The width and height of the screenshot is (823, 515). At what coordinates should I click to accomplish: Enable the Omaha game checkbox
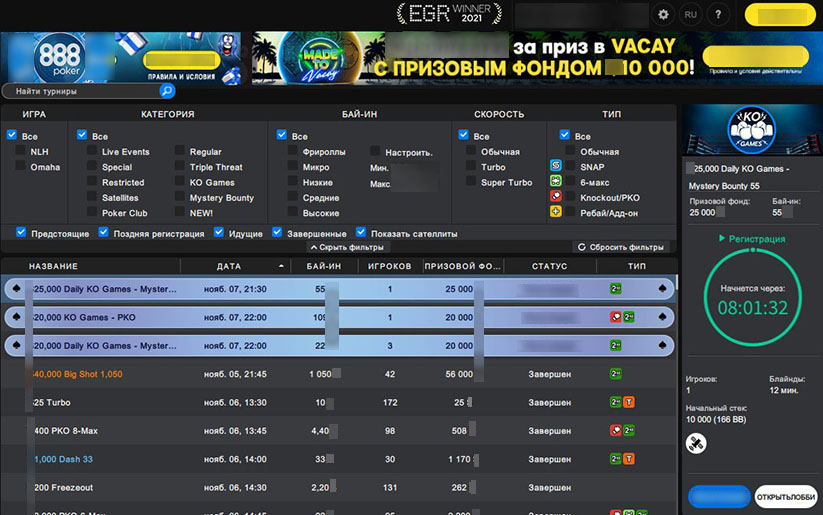click(x=20, y=166)
